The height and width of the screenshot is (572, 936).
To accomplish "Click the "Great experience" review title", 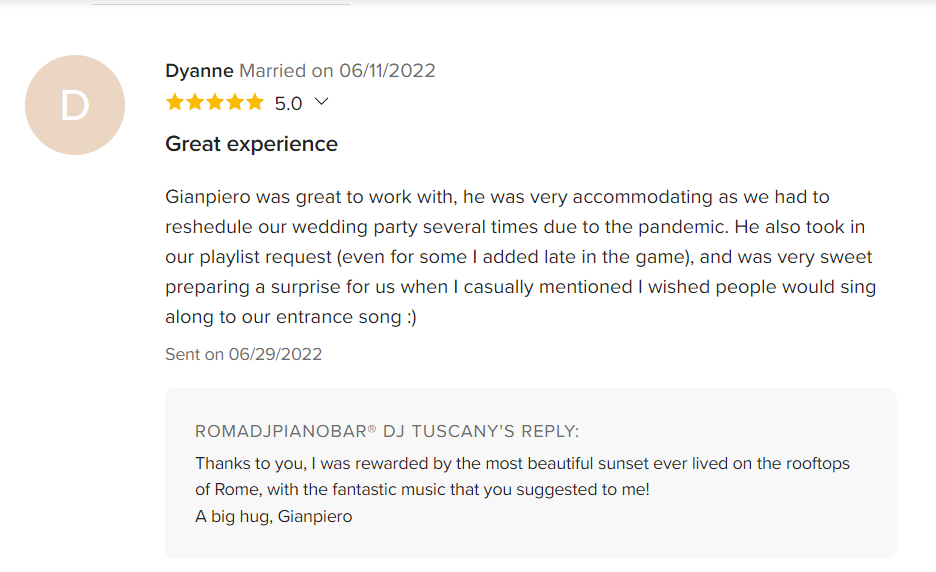I will point(251,144).
